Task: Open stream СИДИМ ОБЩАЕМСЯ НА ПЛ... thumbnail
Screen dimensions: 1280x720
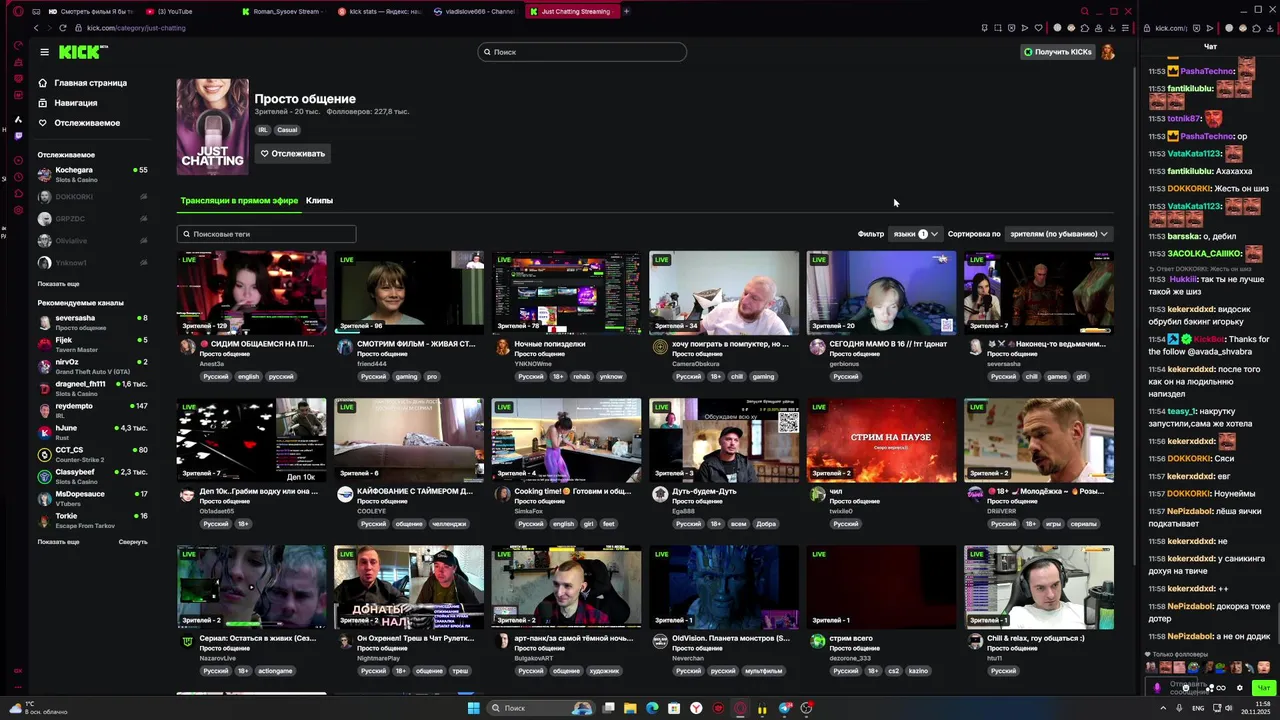Action: pos(251,292)
